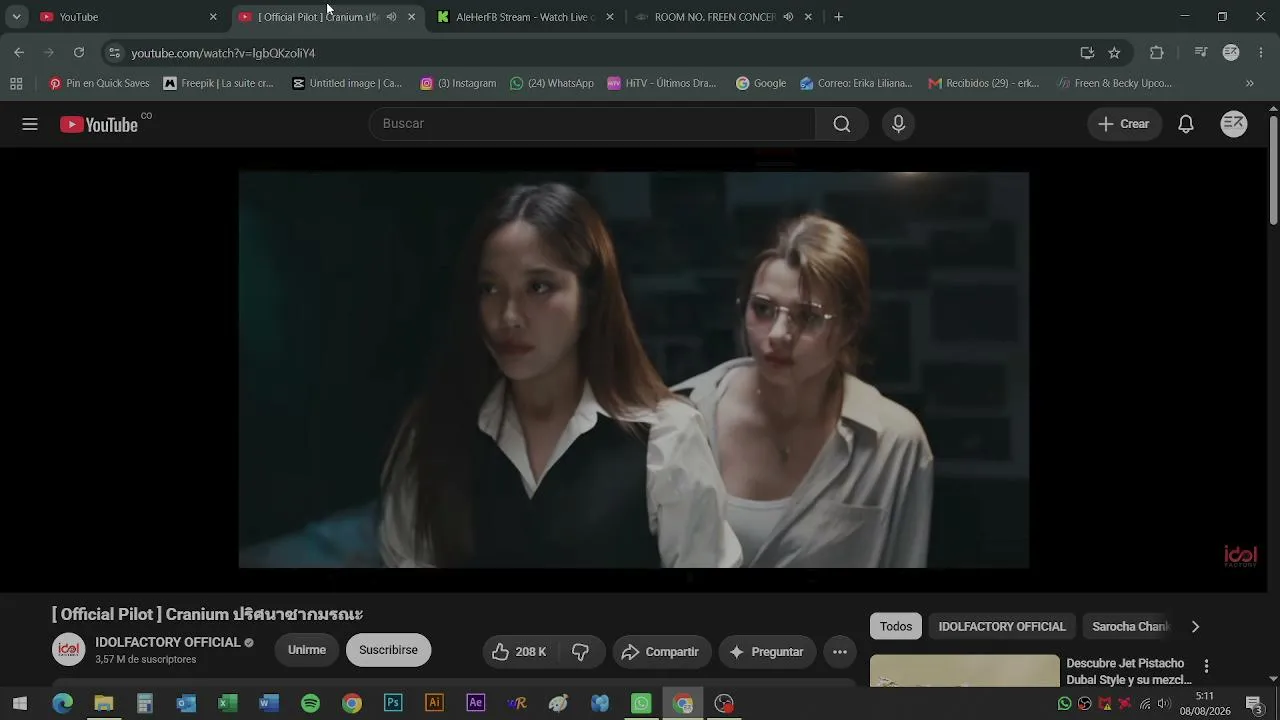The image size is (1280, 720).
Task: Open the YouTube guide hamburger menu
Action: click(x=30, y=124)
